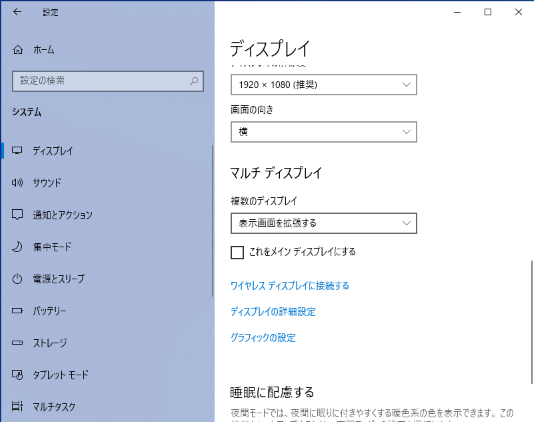Viewport: 534px width, 422px height.
Task: Open ディスプレイ sidebar menu label
Action: tap(53, 151)
